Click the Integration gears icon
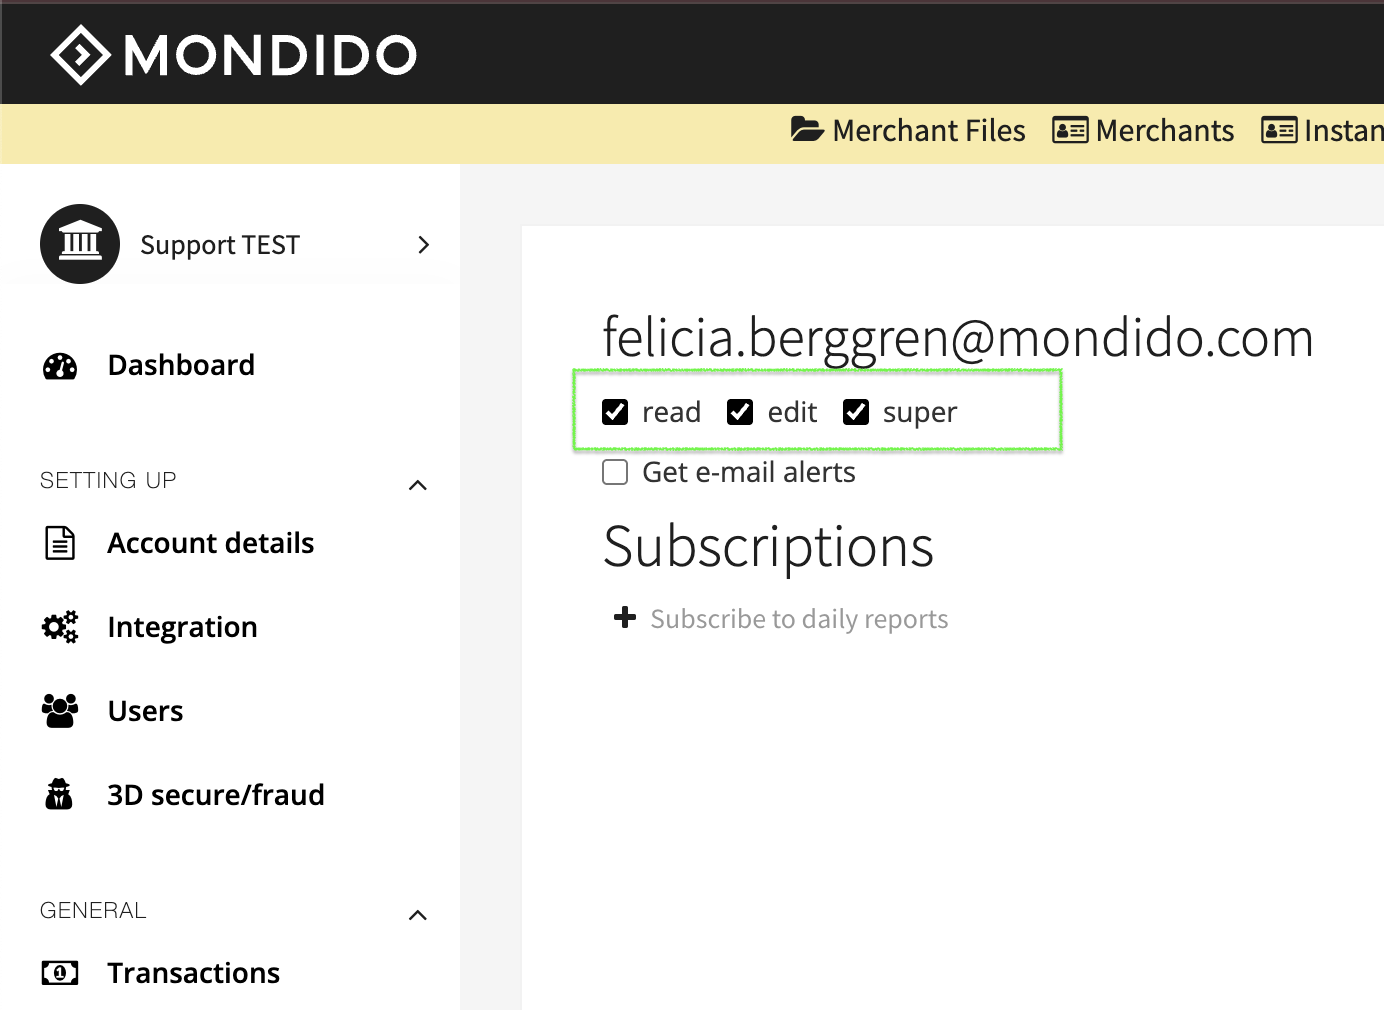Image resolution: width=1384 pixels, height=1010 pixels. coord(60,627)
